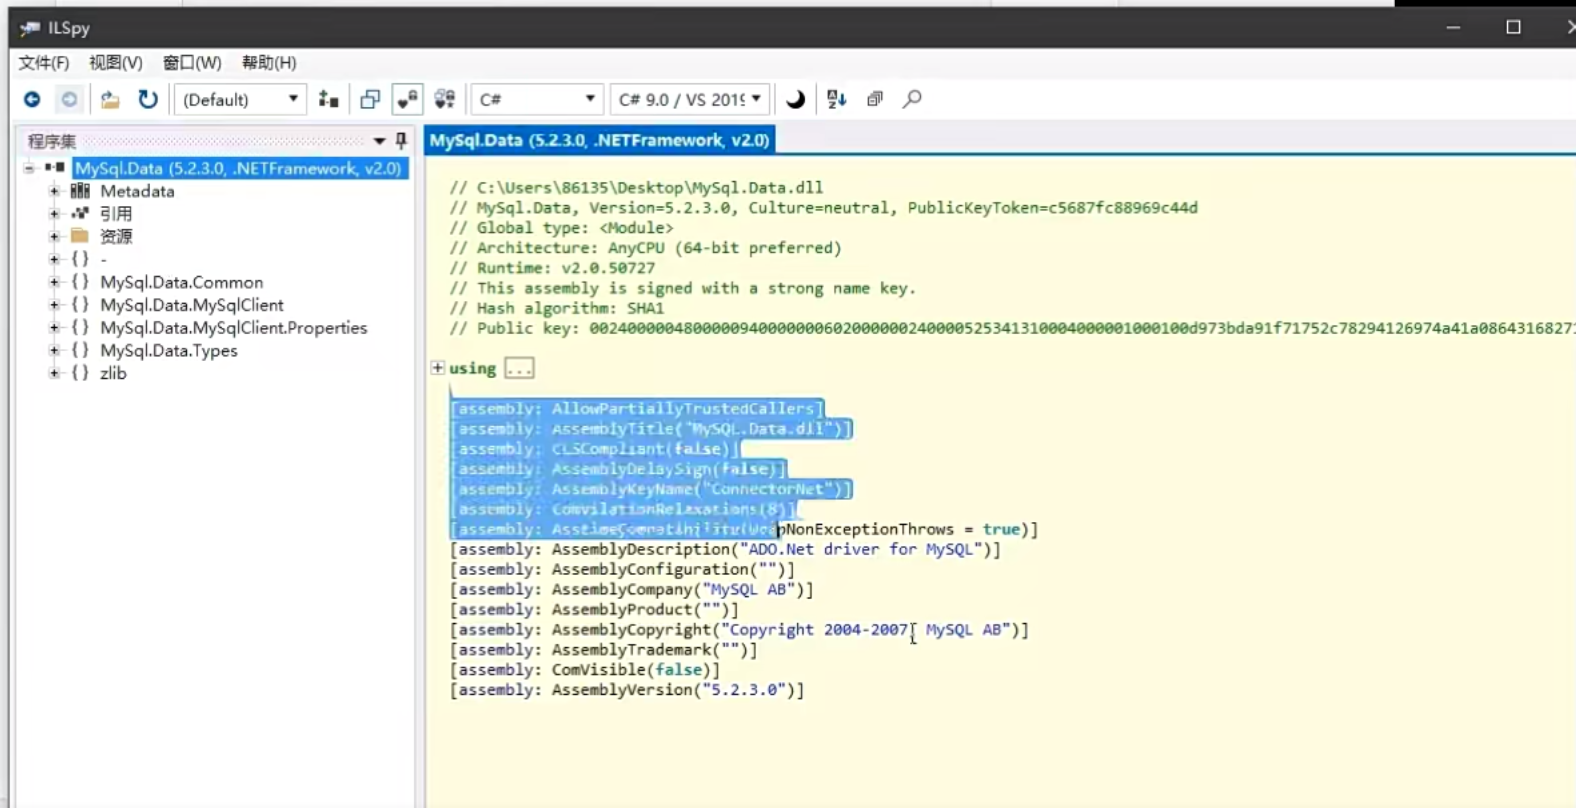The width and height of the screenshot is (1576, 808).
Task: Select the Metadata tree item
Action: point(137,191)
